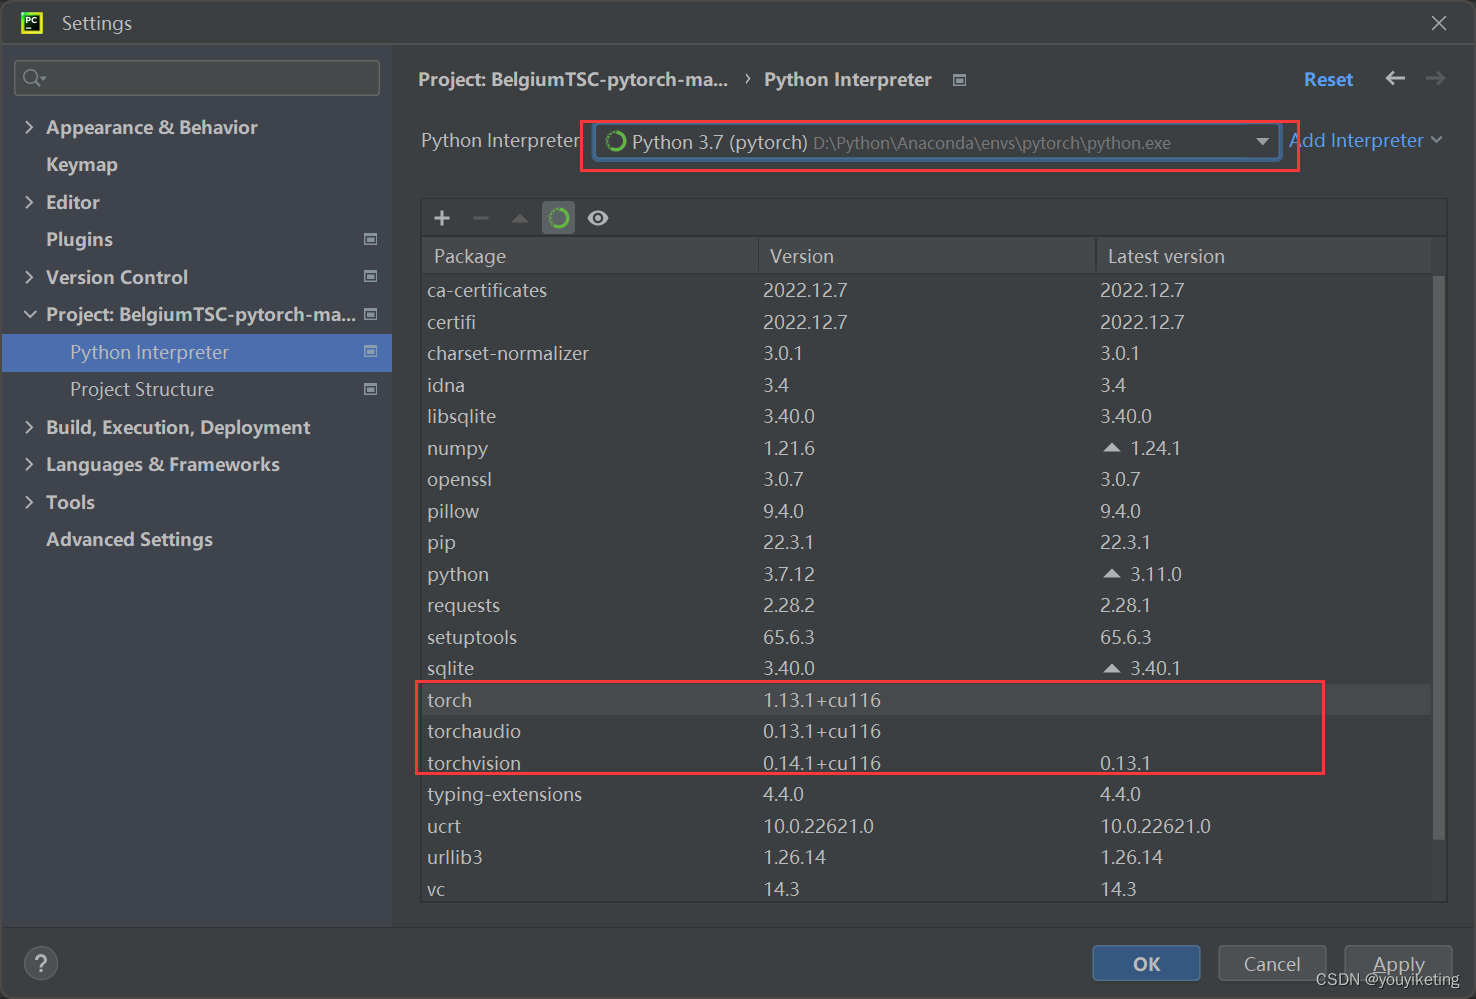Screen dimensions: 1476x999
Task: Select the pillow package row
Action: pyautogui.click(x=926, y=511)
